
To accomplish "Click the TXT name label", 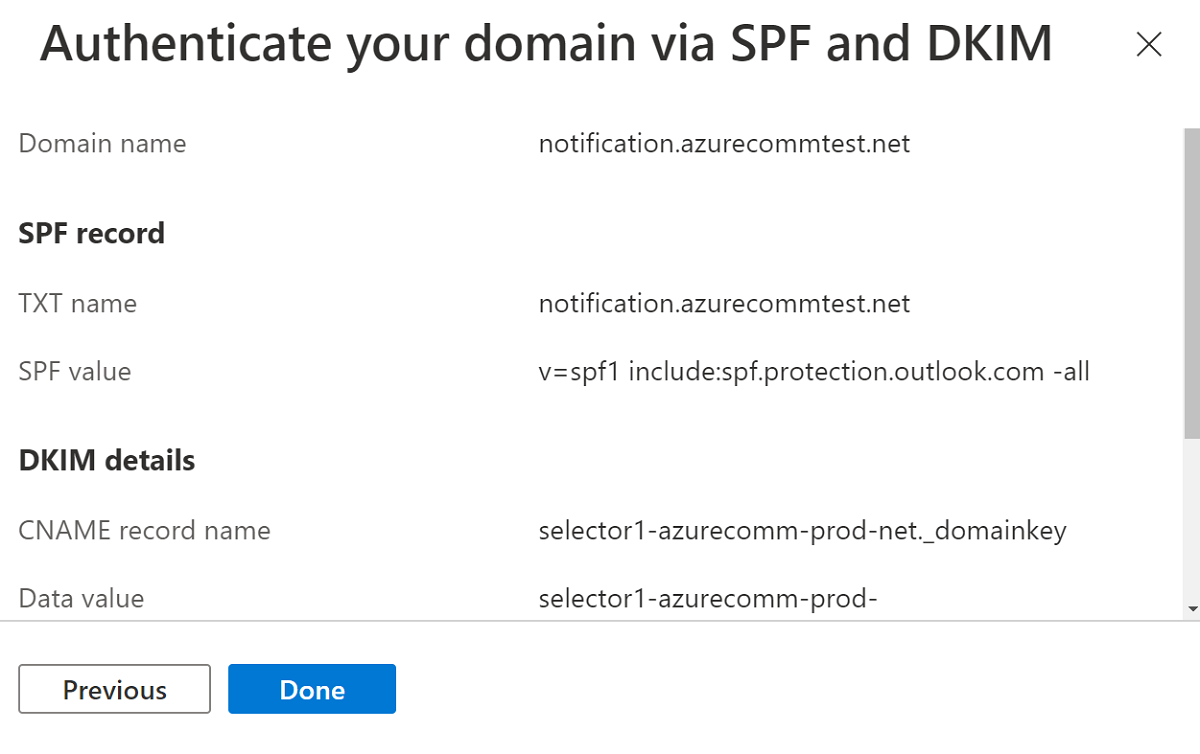I will [x=77, y=303].
